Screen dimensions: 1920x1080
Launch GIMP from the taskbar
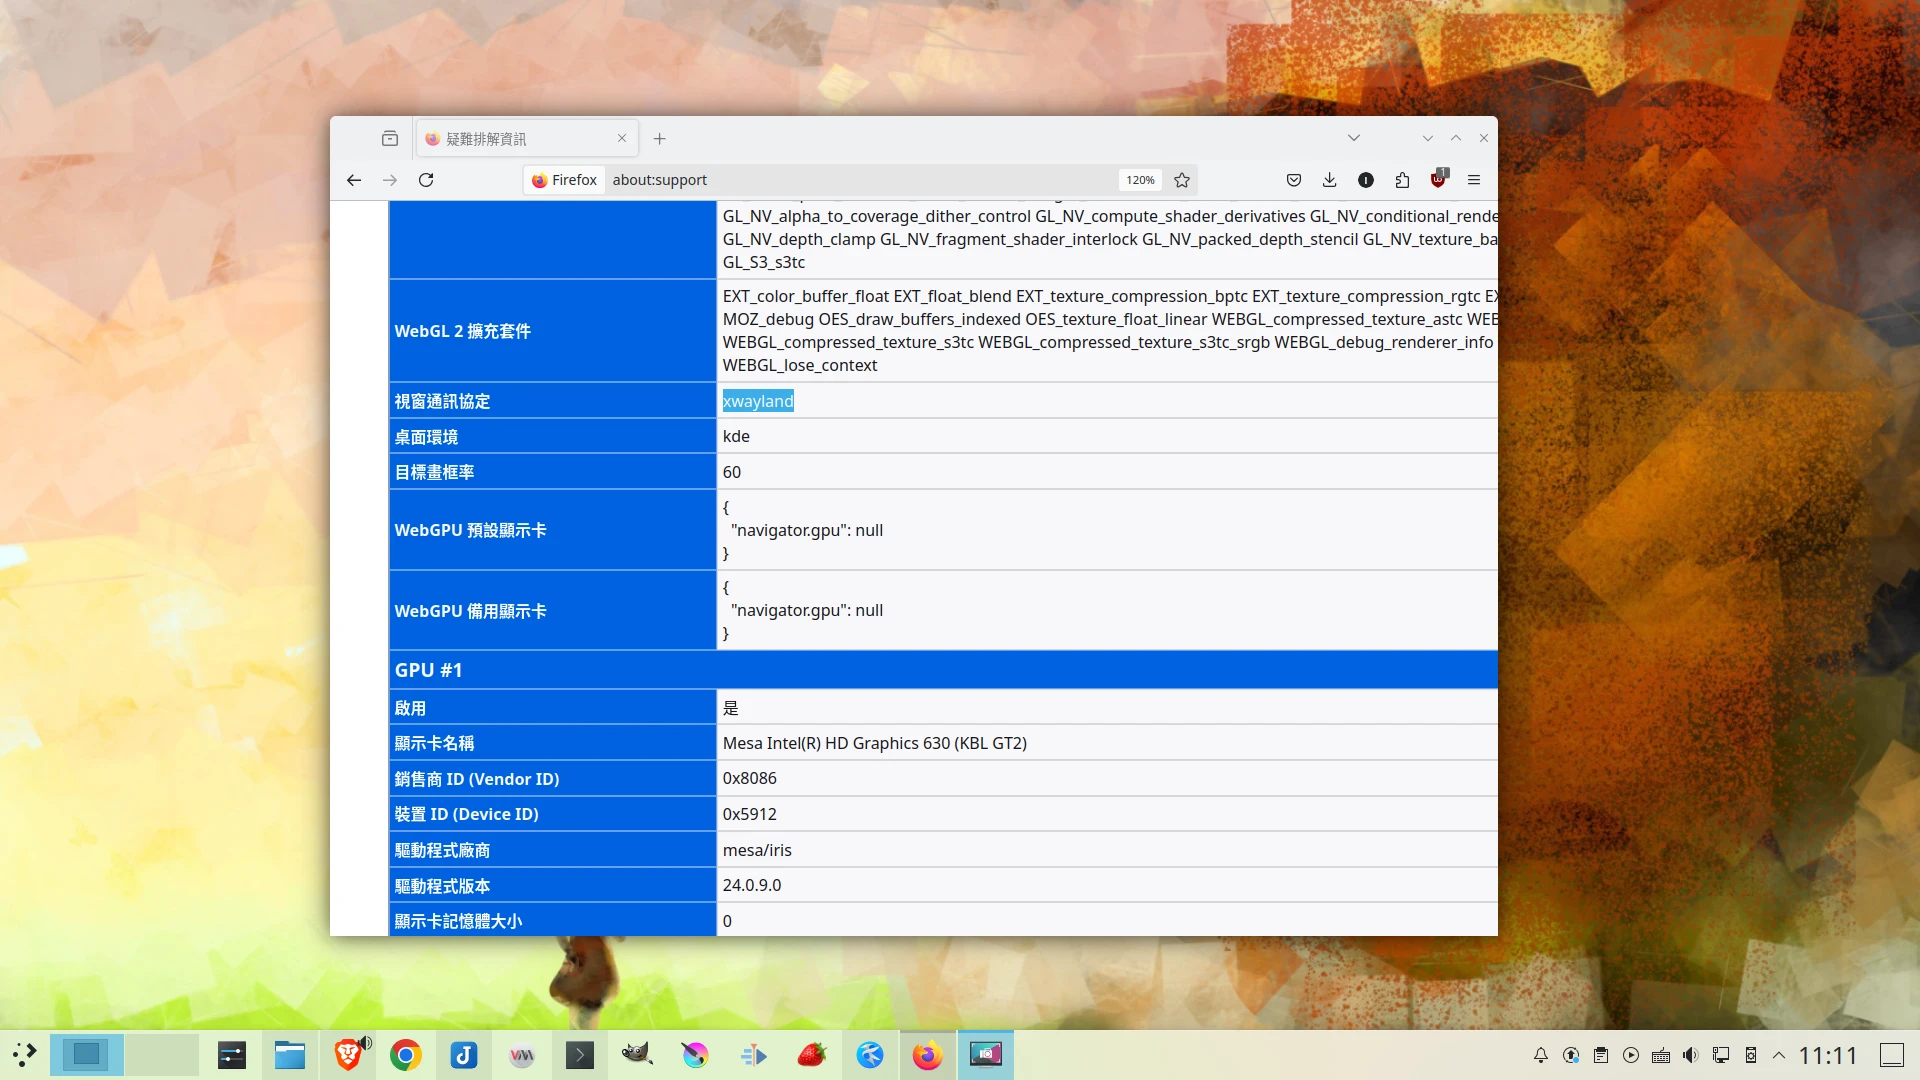click(x=637, y=1055)
